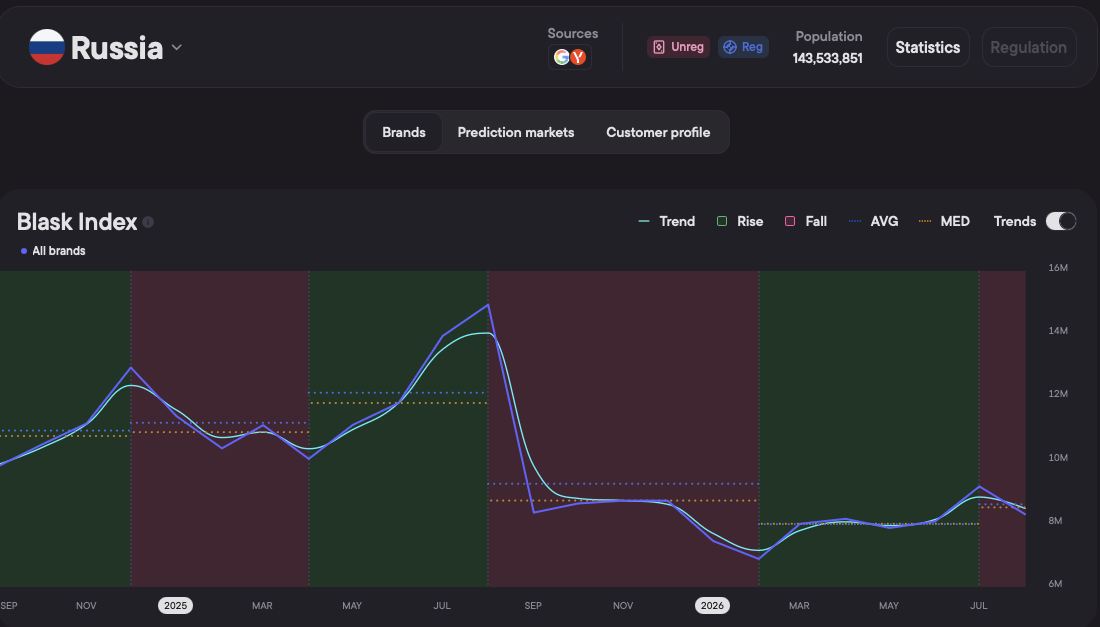This screenshot has height=627, width=1100.
Task: Click the AVG dotted legend icon
Action: coord(854,221)
